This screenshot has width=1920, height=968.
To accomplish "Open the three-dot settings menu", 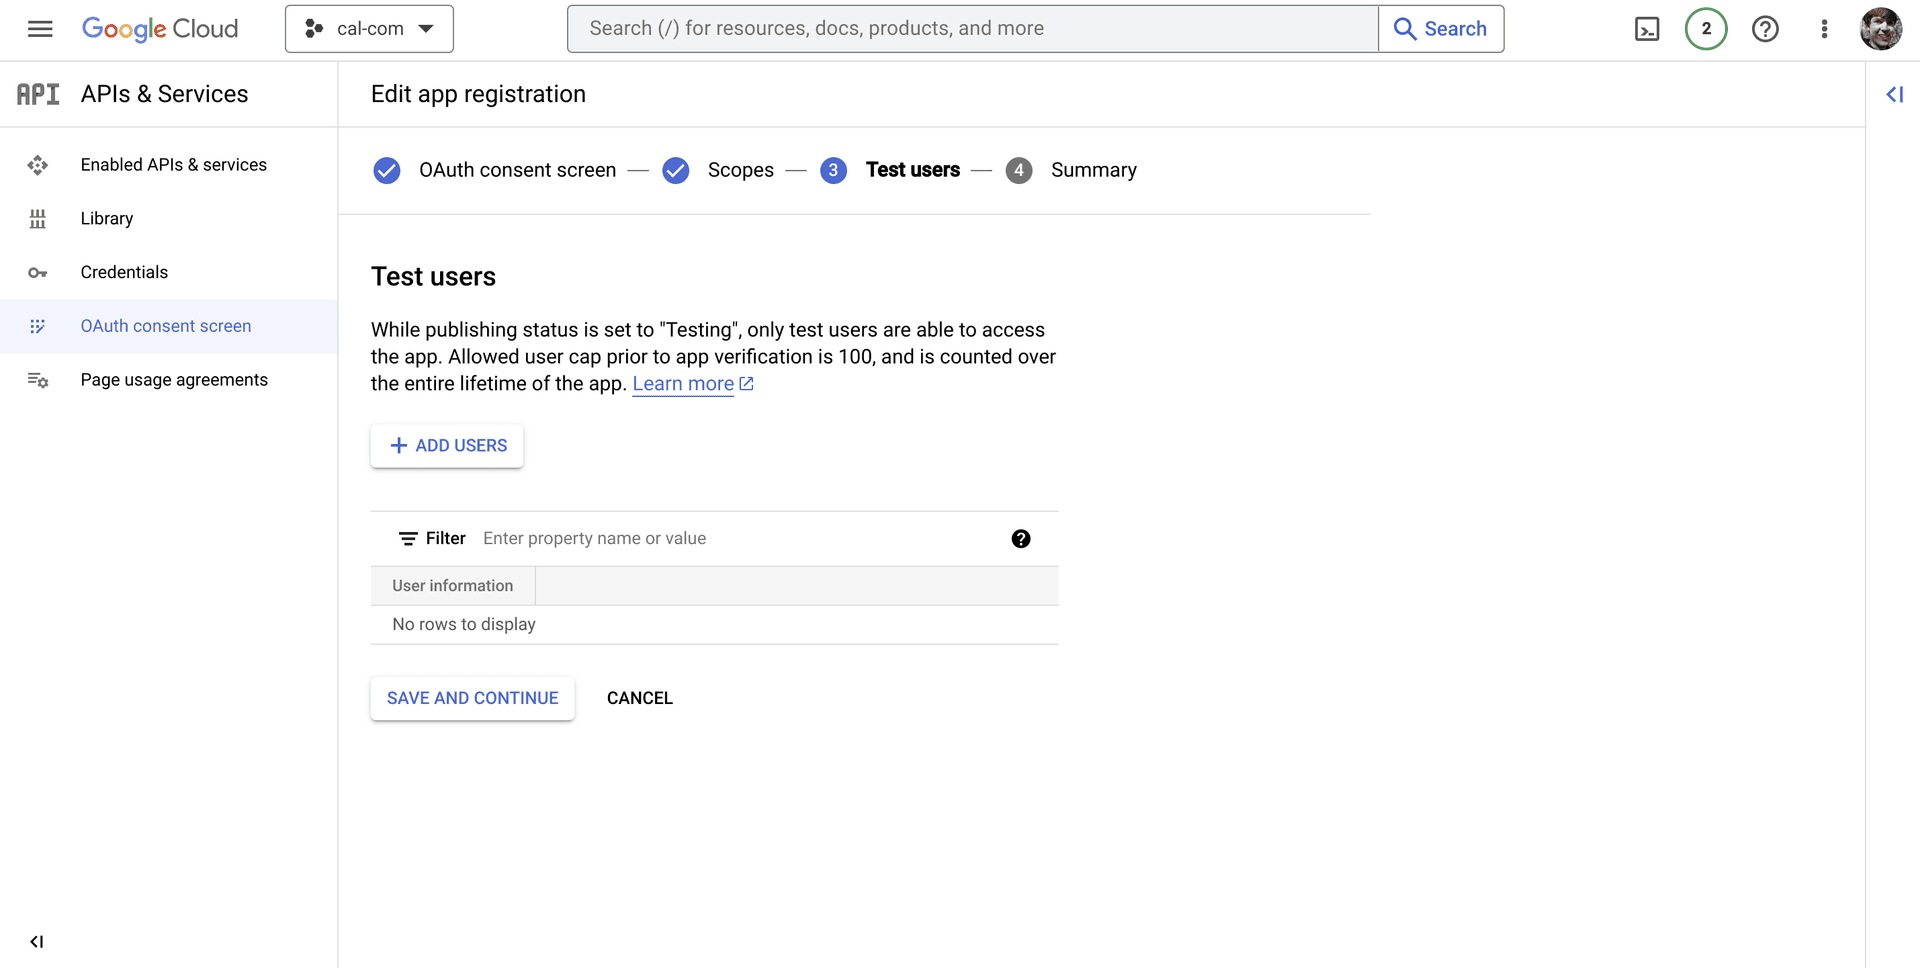I will tap(1824, 29).
